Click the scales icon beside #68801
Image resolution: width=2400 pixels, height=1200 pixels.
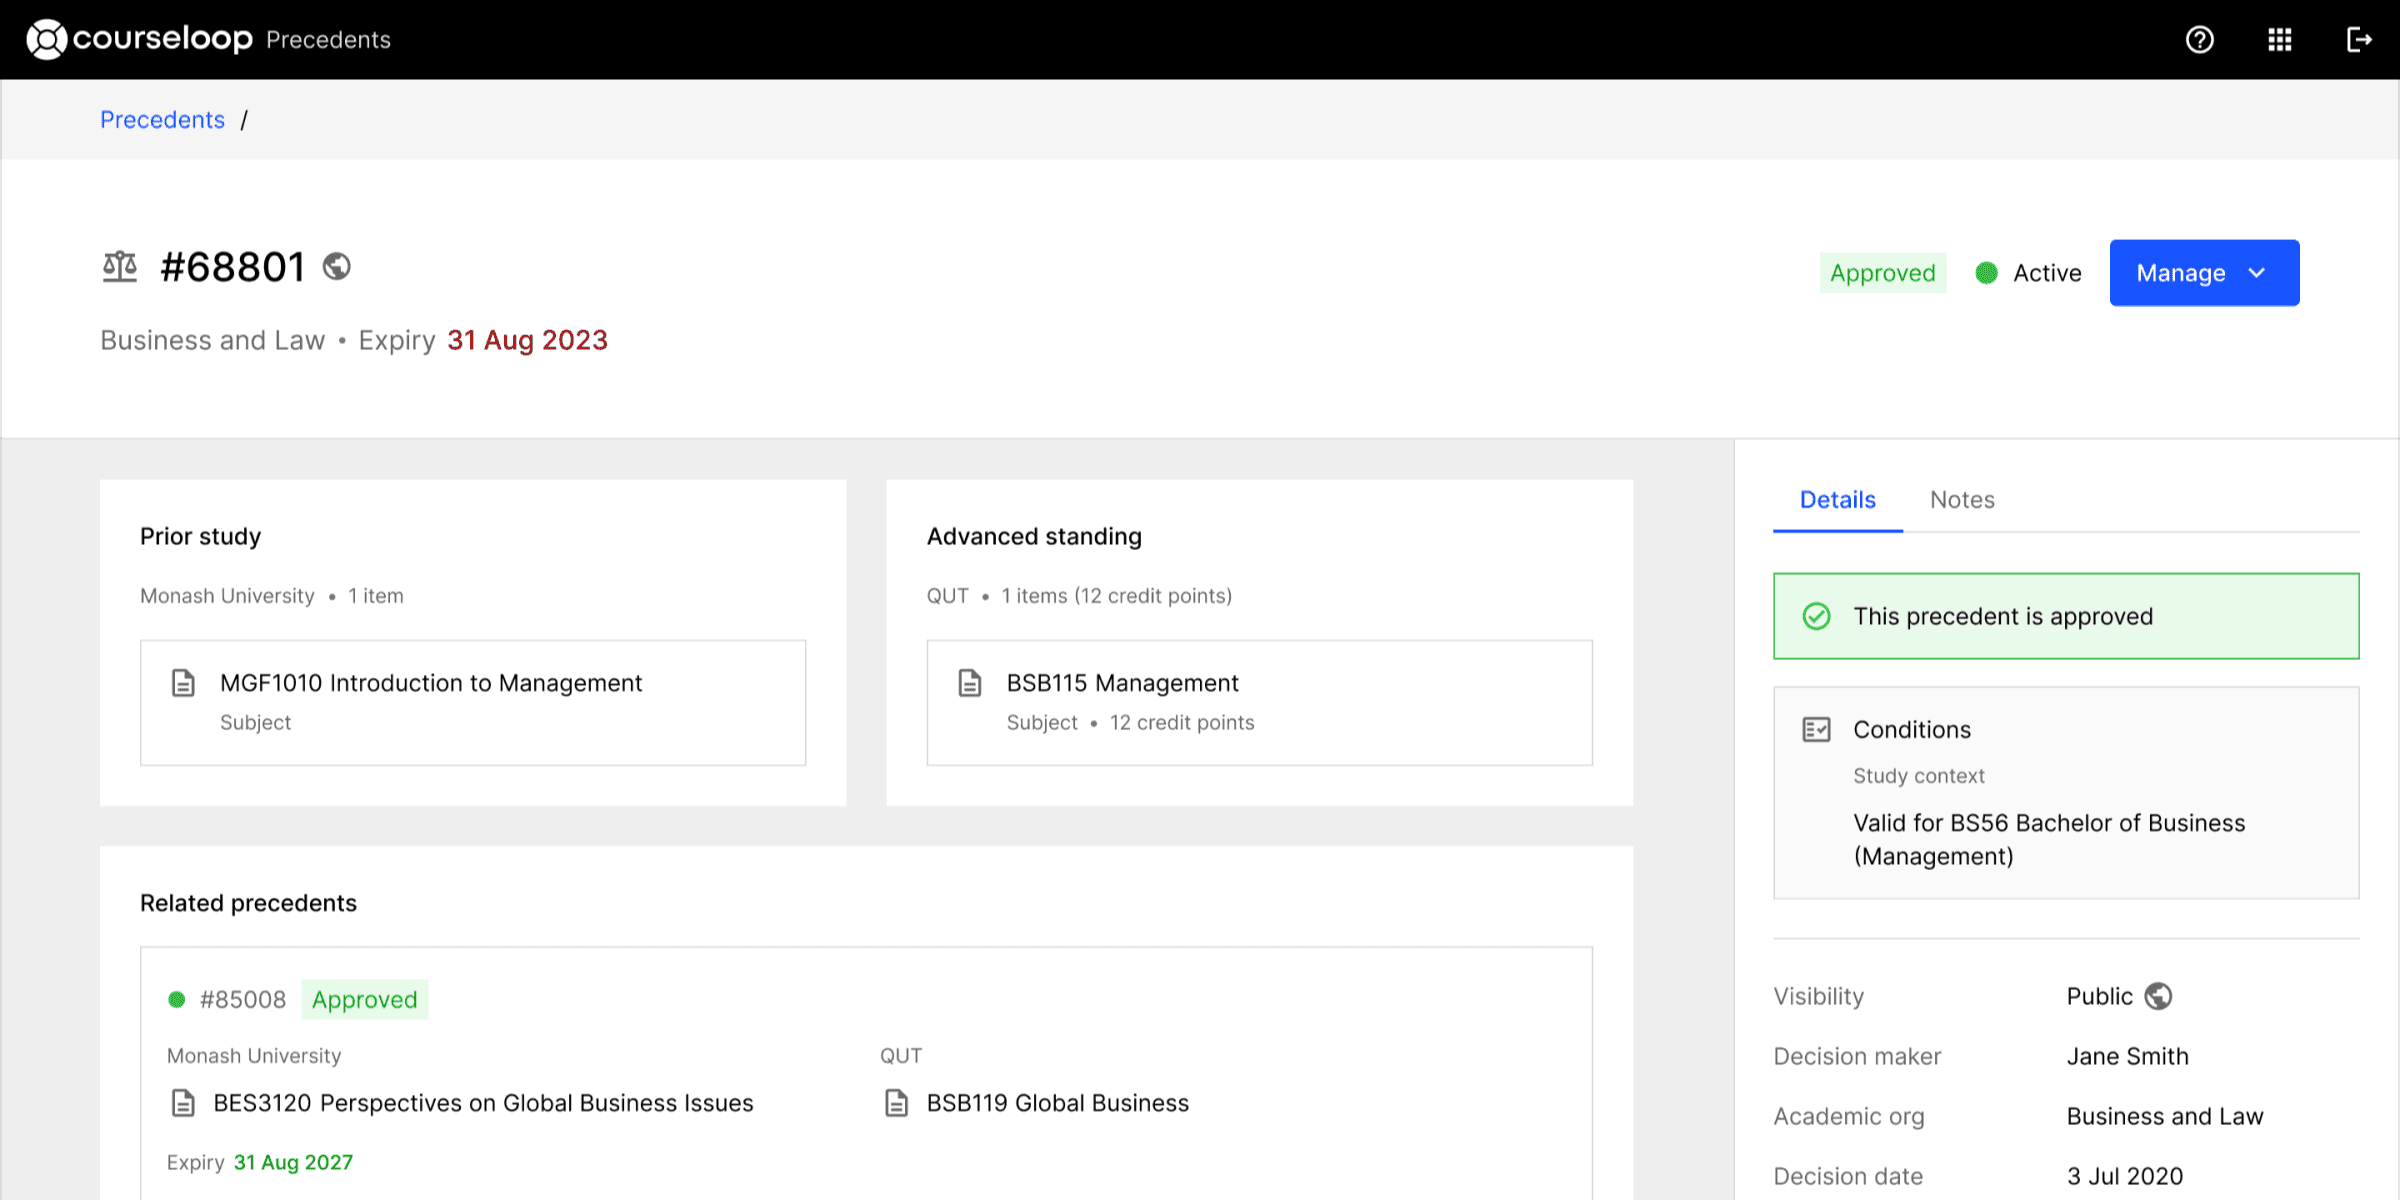coord(120,267)
